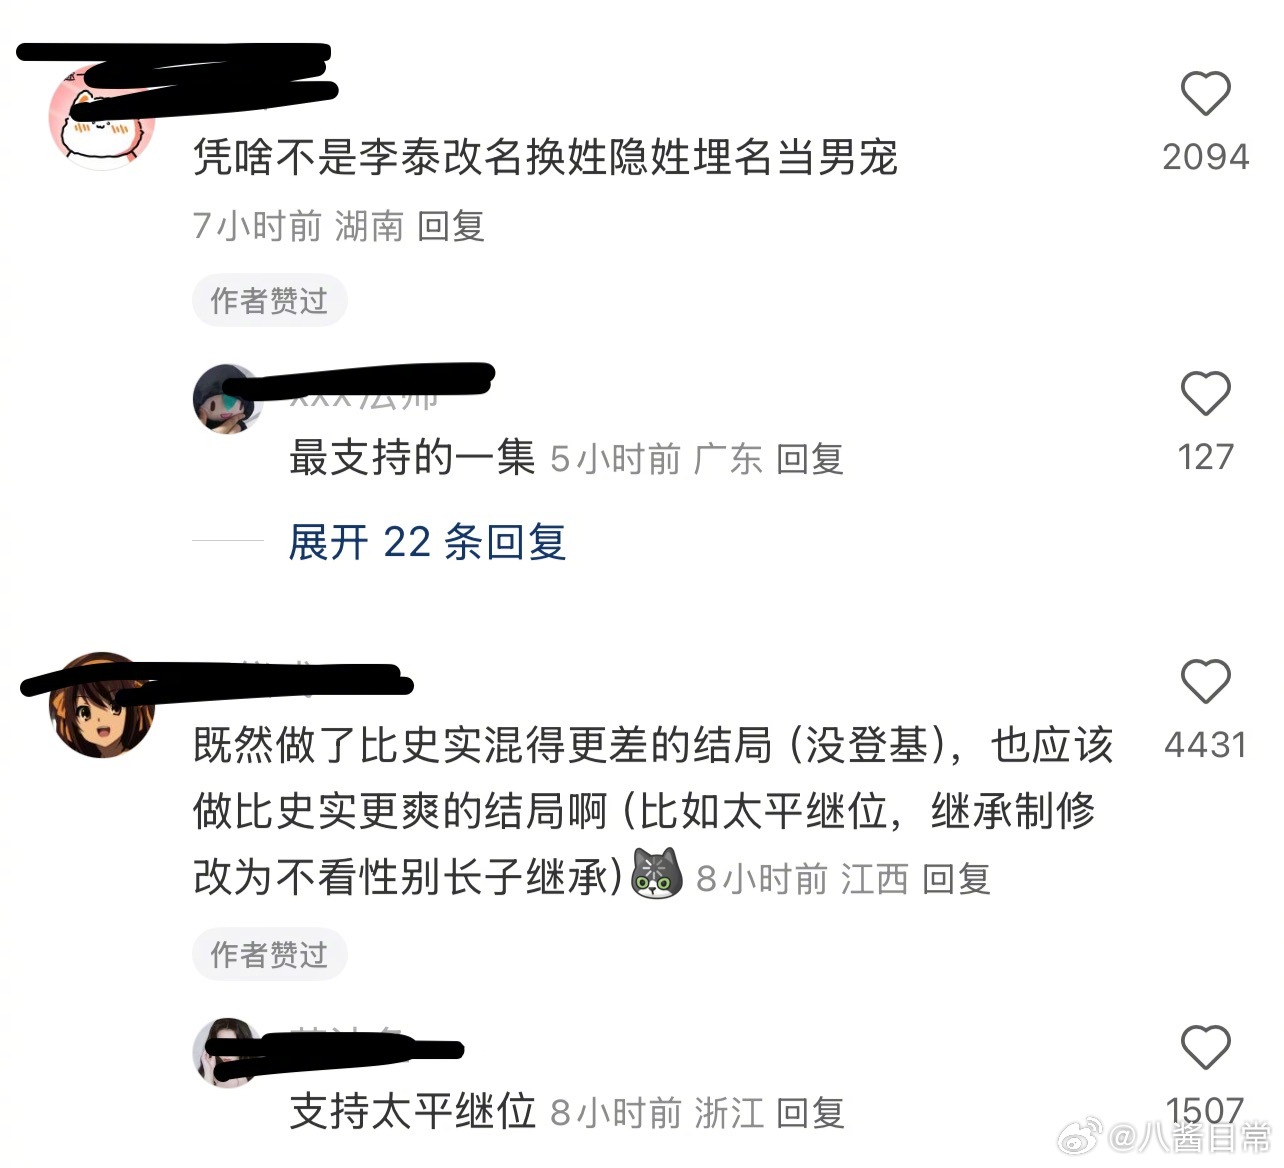1284x1168 pixels.
Task: Reply to the 江西 comment
Action: tap(956, 879)
